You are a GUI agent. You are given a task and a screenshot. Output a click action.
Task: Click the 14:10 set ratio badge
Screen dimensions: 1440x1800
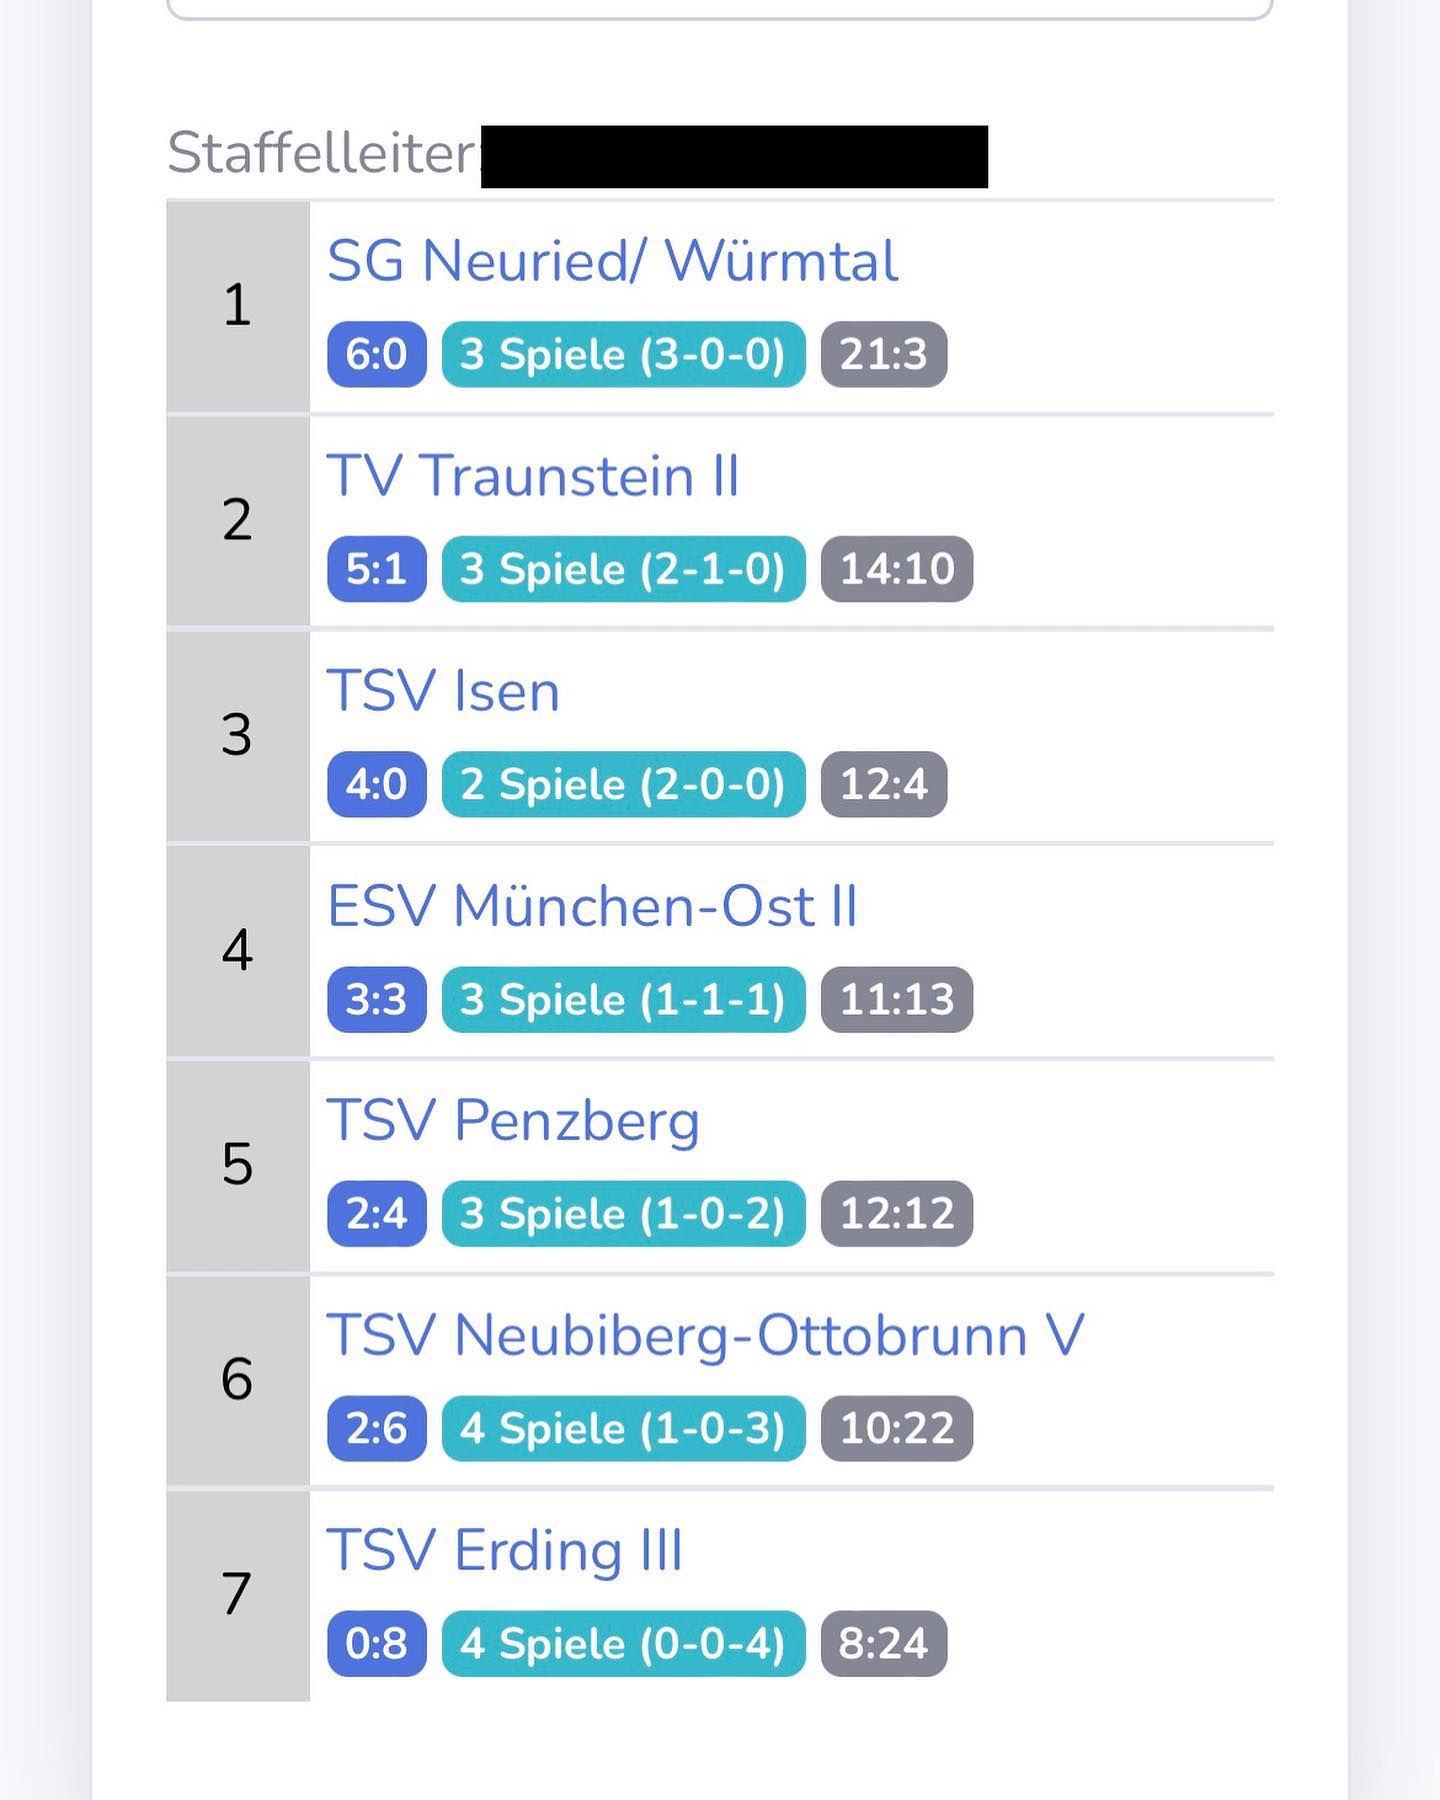tap(897, 569)
